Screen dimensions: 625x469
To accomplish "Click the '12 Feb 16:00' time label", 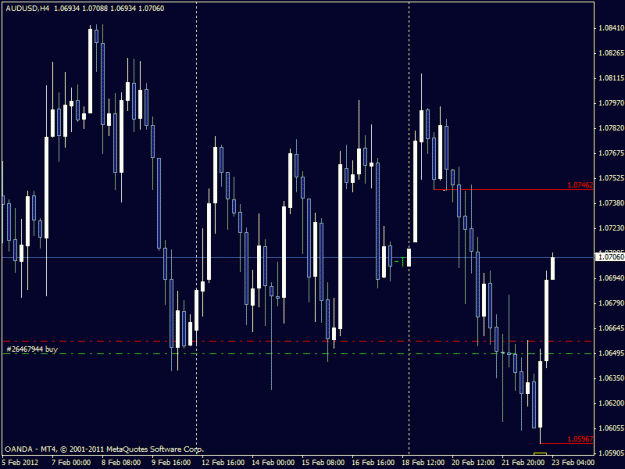I will tap(223, 462).
